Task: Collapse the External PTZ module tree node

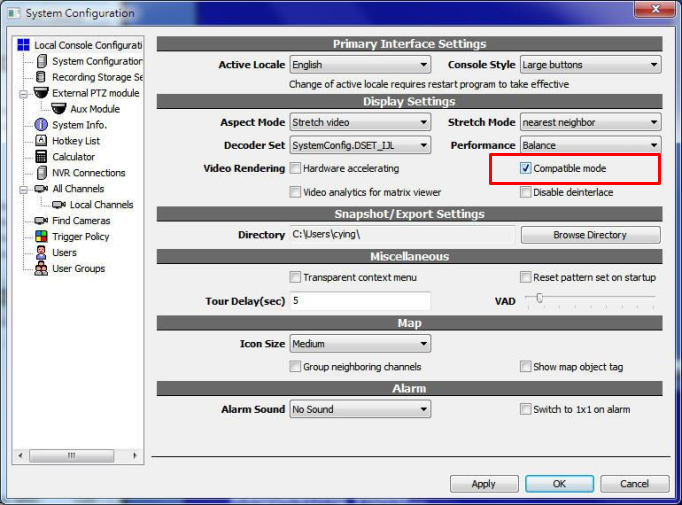Action: click(x=24, y=94)
